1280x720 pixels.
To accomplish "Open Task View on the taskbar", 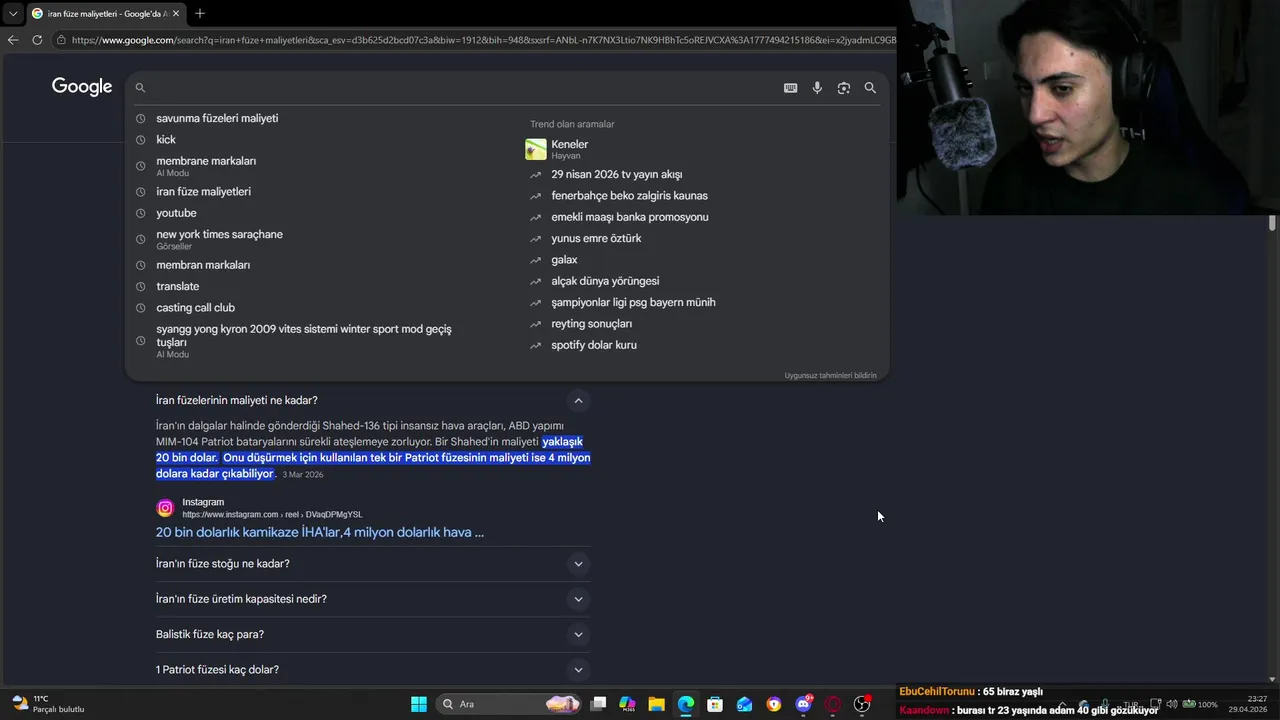I will pos(598,704).
